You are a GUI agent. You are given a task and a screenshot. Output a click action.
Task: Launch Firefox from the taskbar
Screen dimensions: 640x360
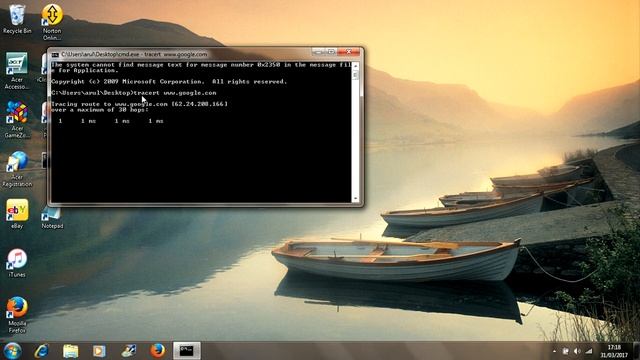(x=158, y=351)
